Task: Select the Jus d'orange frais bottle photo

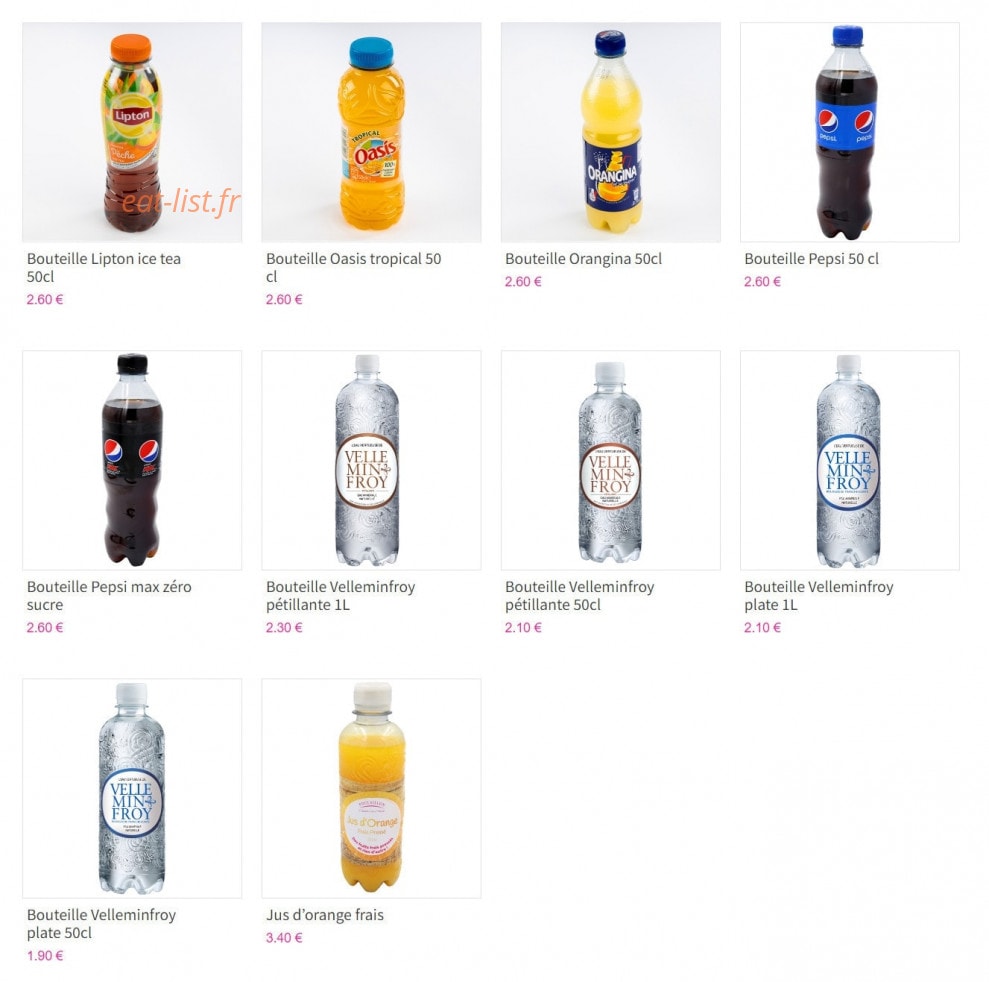Action: coord(371,788)
